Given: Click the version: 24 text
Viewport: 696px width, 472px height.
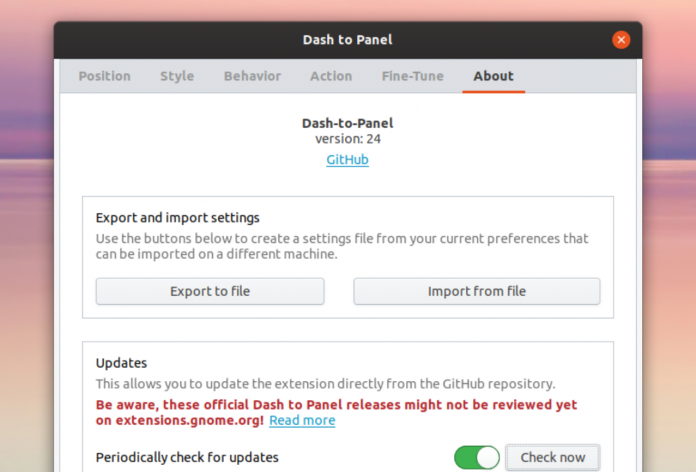Looking at the screenshot, I should (x=347, y=139).
